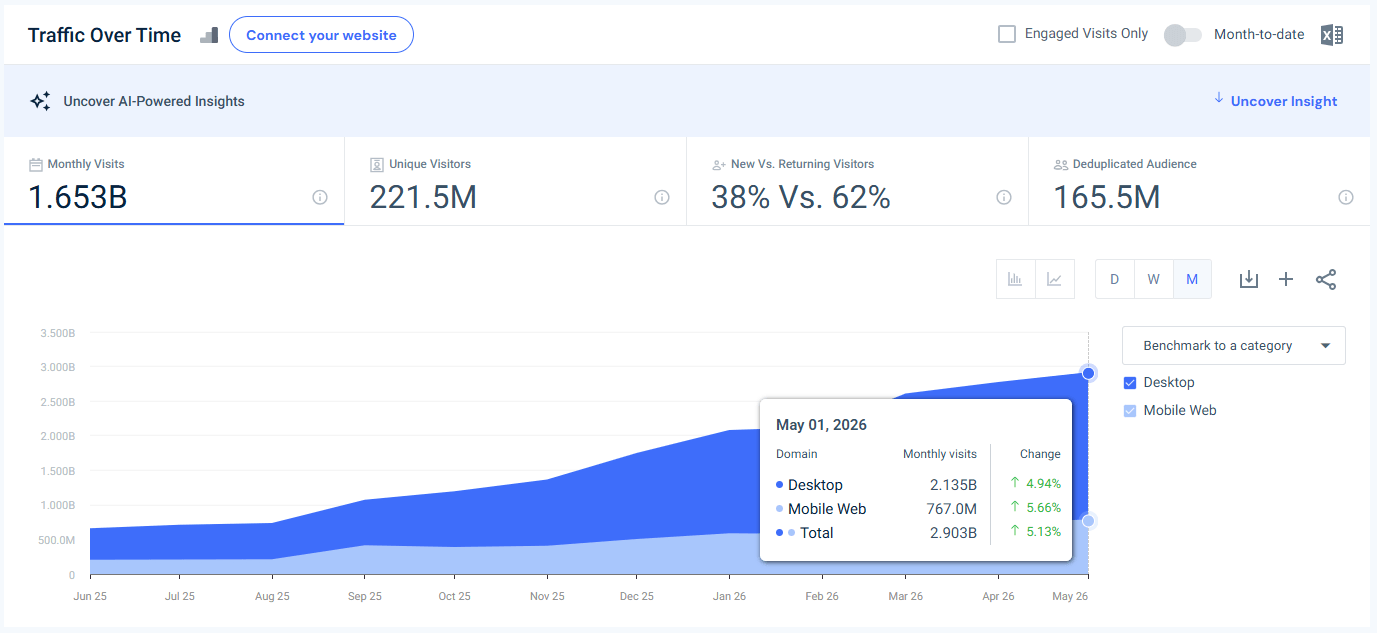1377x633 pixels.
Task: Click the Traffic Over Time heading
Action: 105,35
